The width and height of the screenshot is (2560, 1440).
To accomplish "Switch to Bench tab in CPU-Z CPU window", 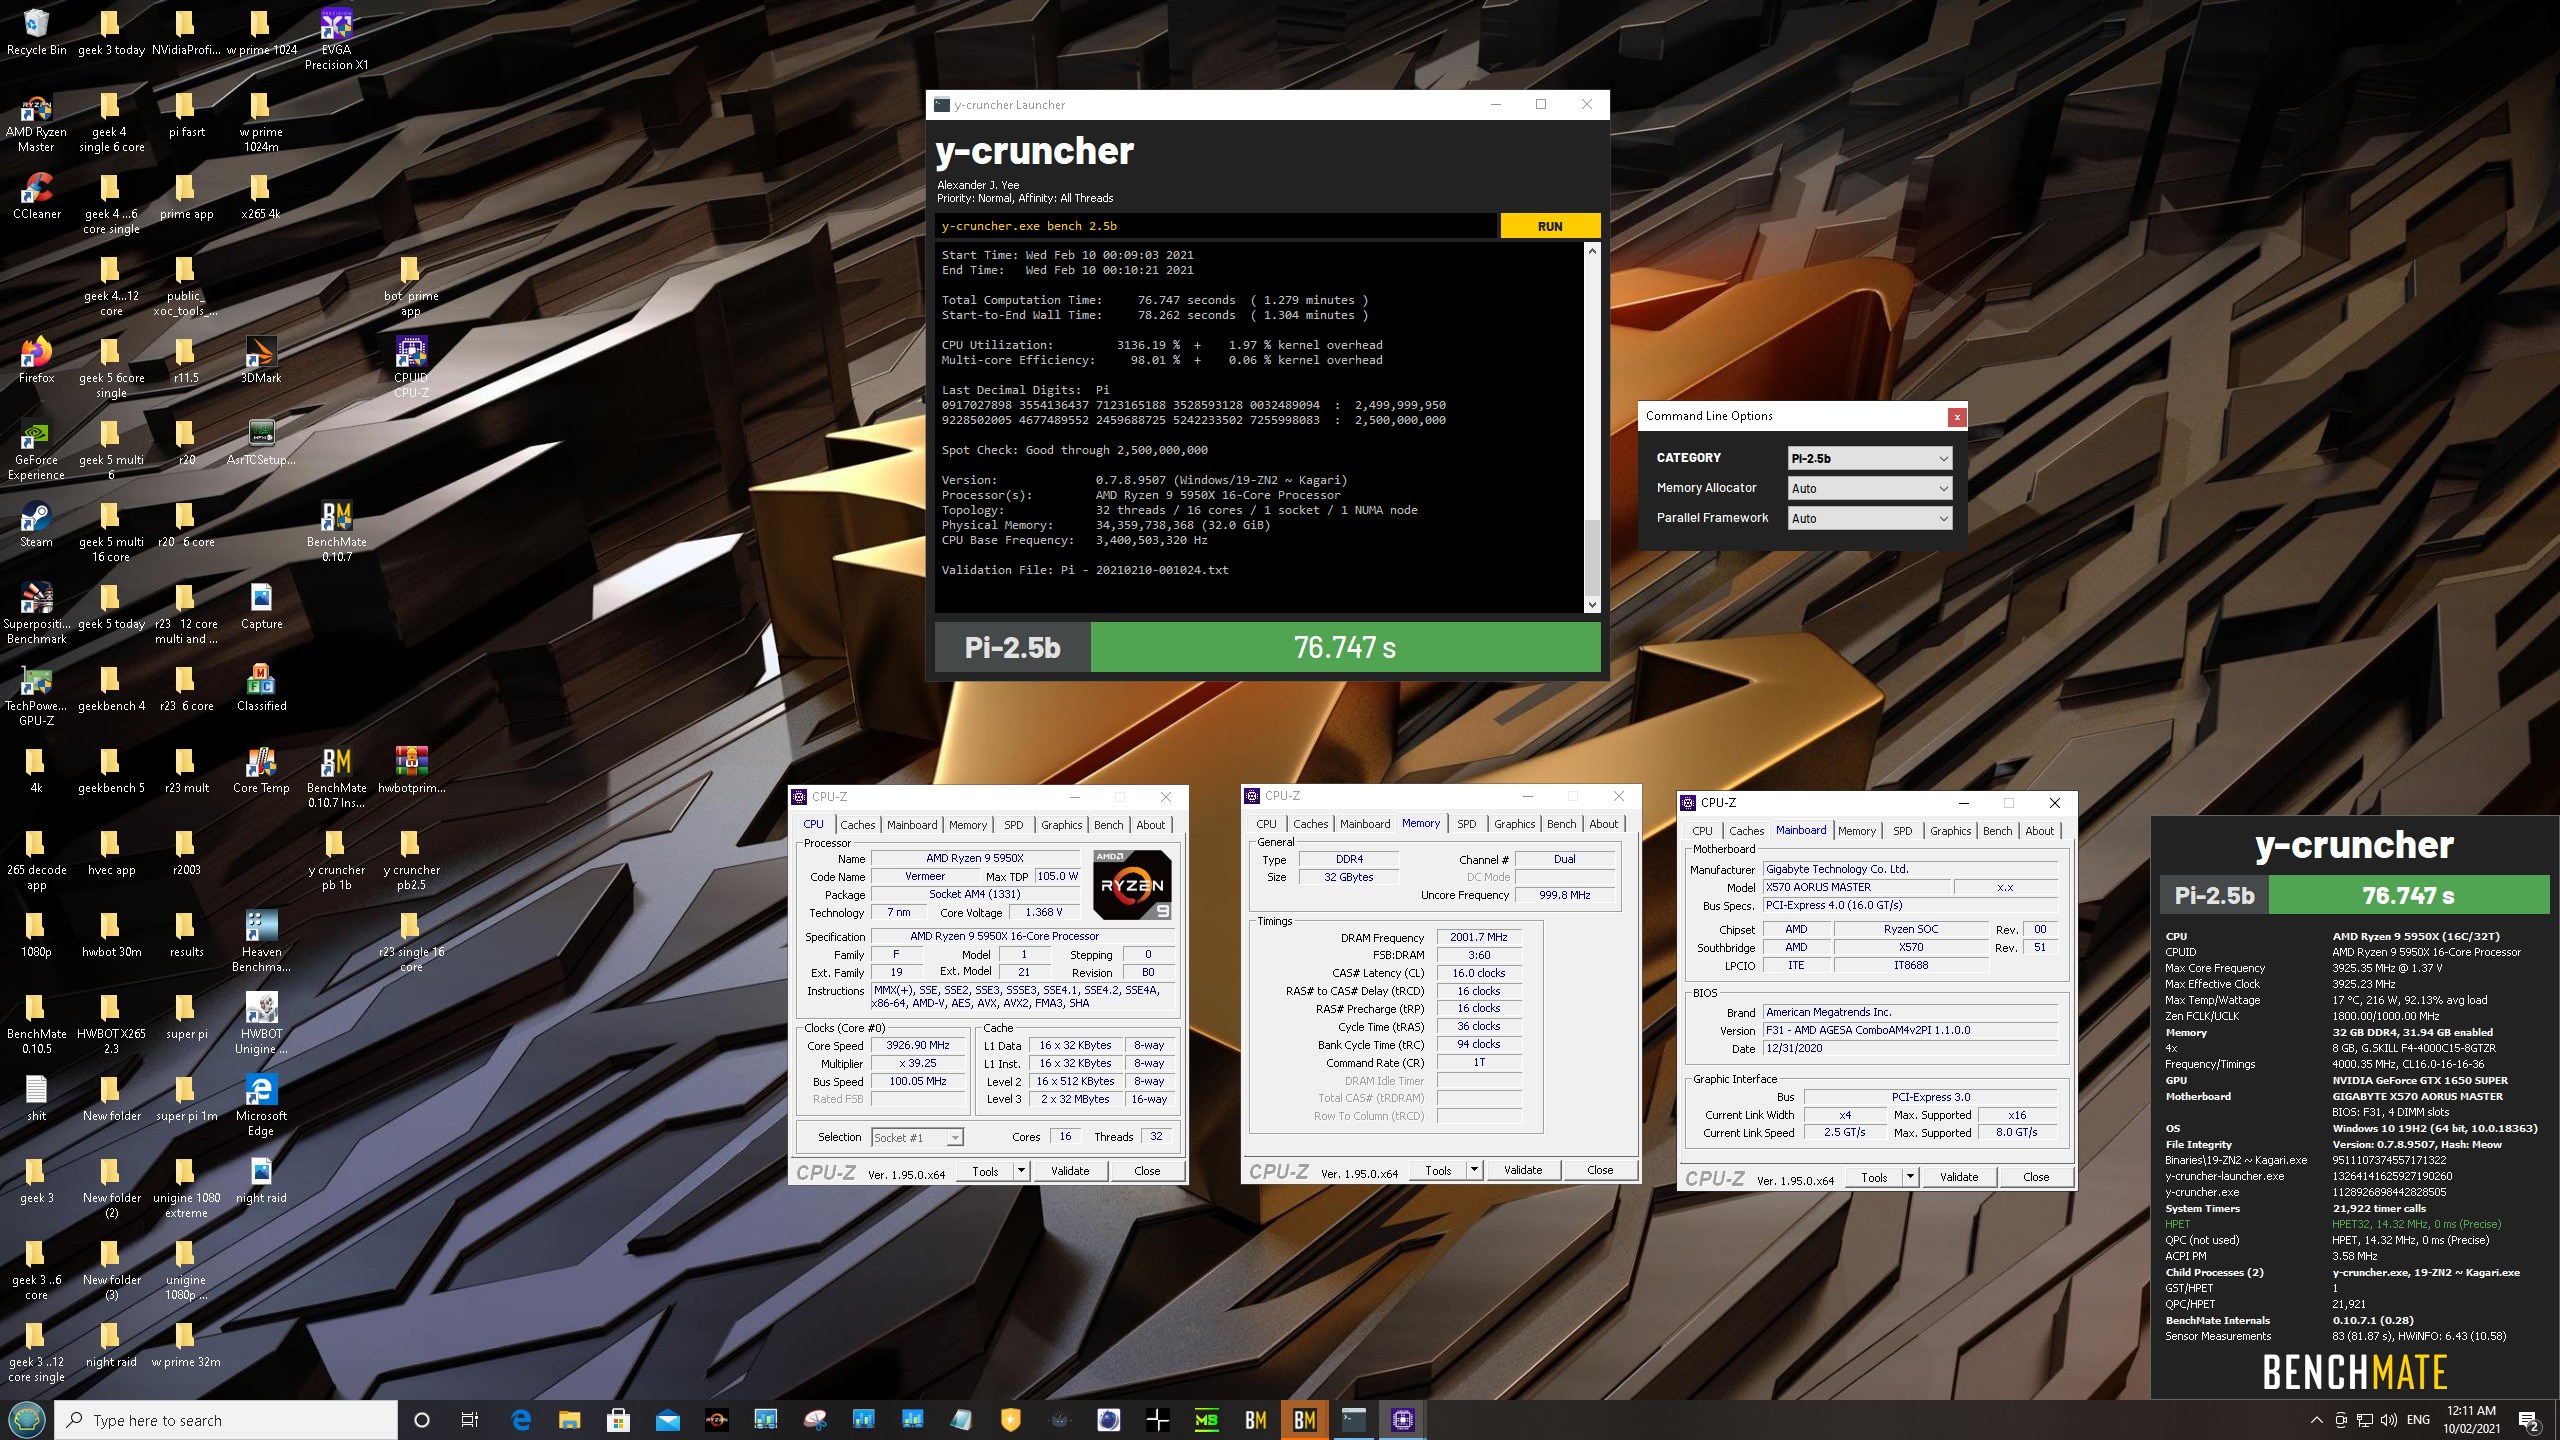I will point(1108,825).
